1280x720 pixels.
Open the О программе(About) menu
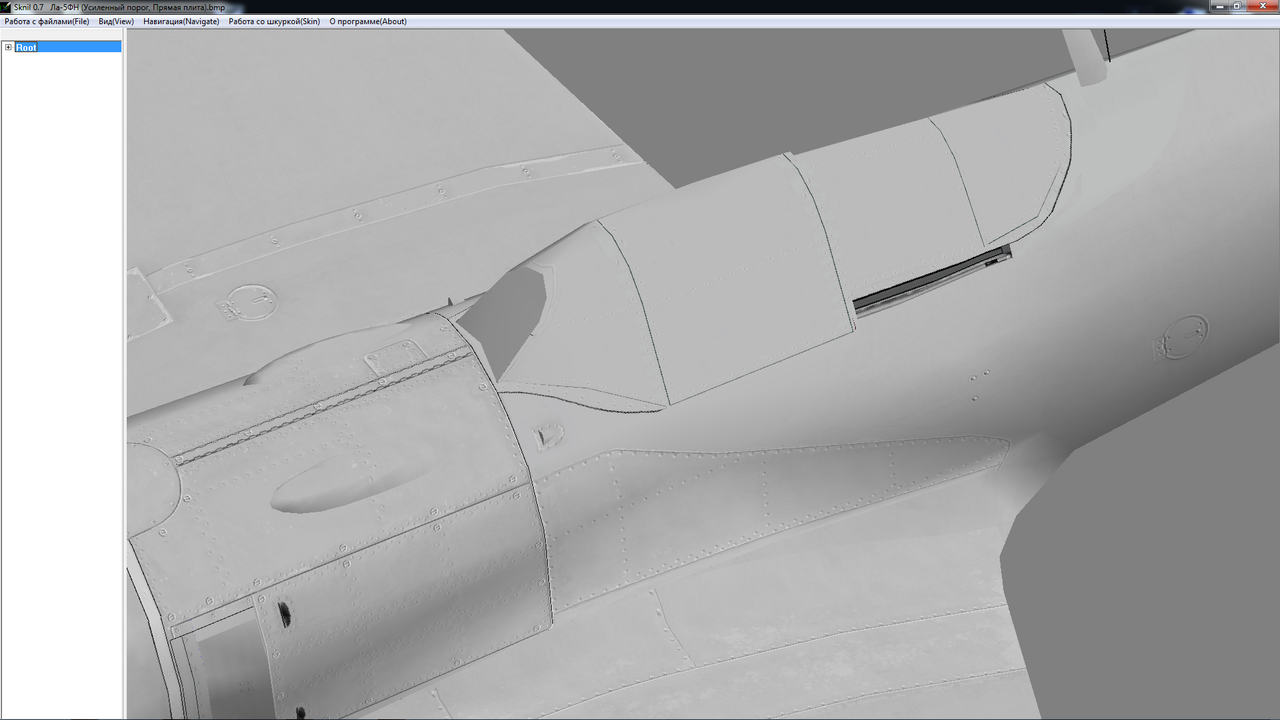tap(368, 21)
